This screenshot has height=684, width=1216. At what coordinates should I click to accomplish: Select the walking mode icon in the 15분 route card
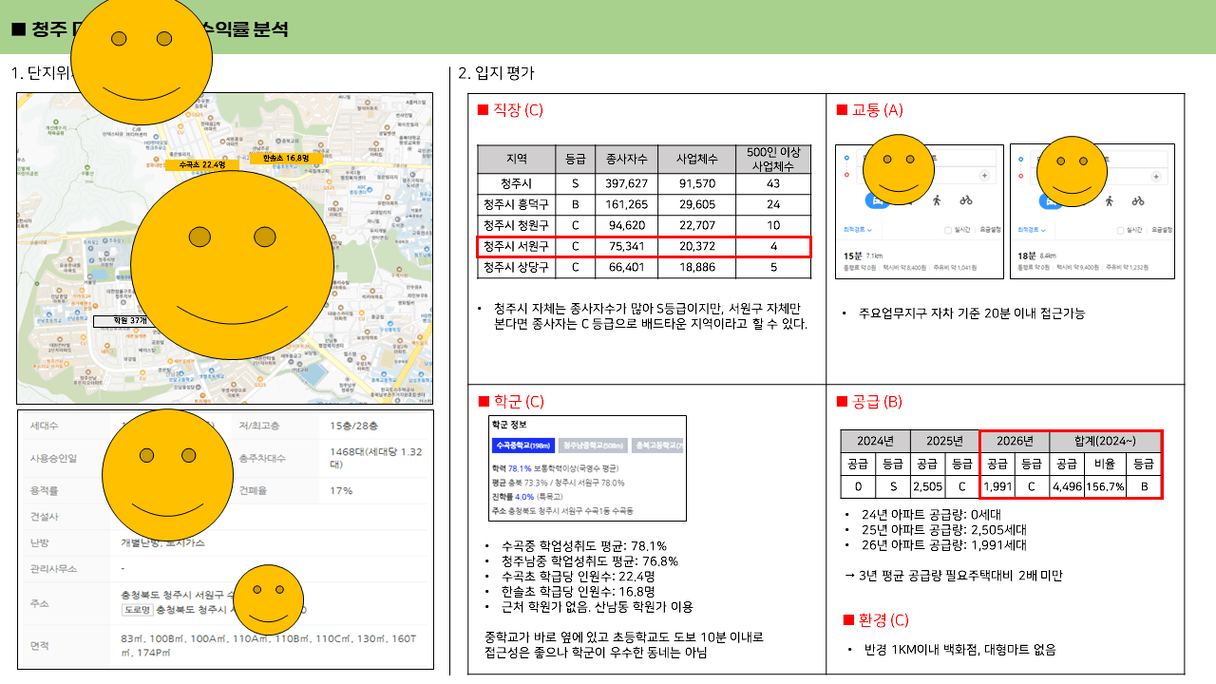tap(937, 200)
